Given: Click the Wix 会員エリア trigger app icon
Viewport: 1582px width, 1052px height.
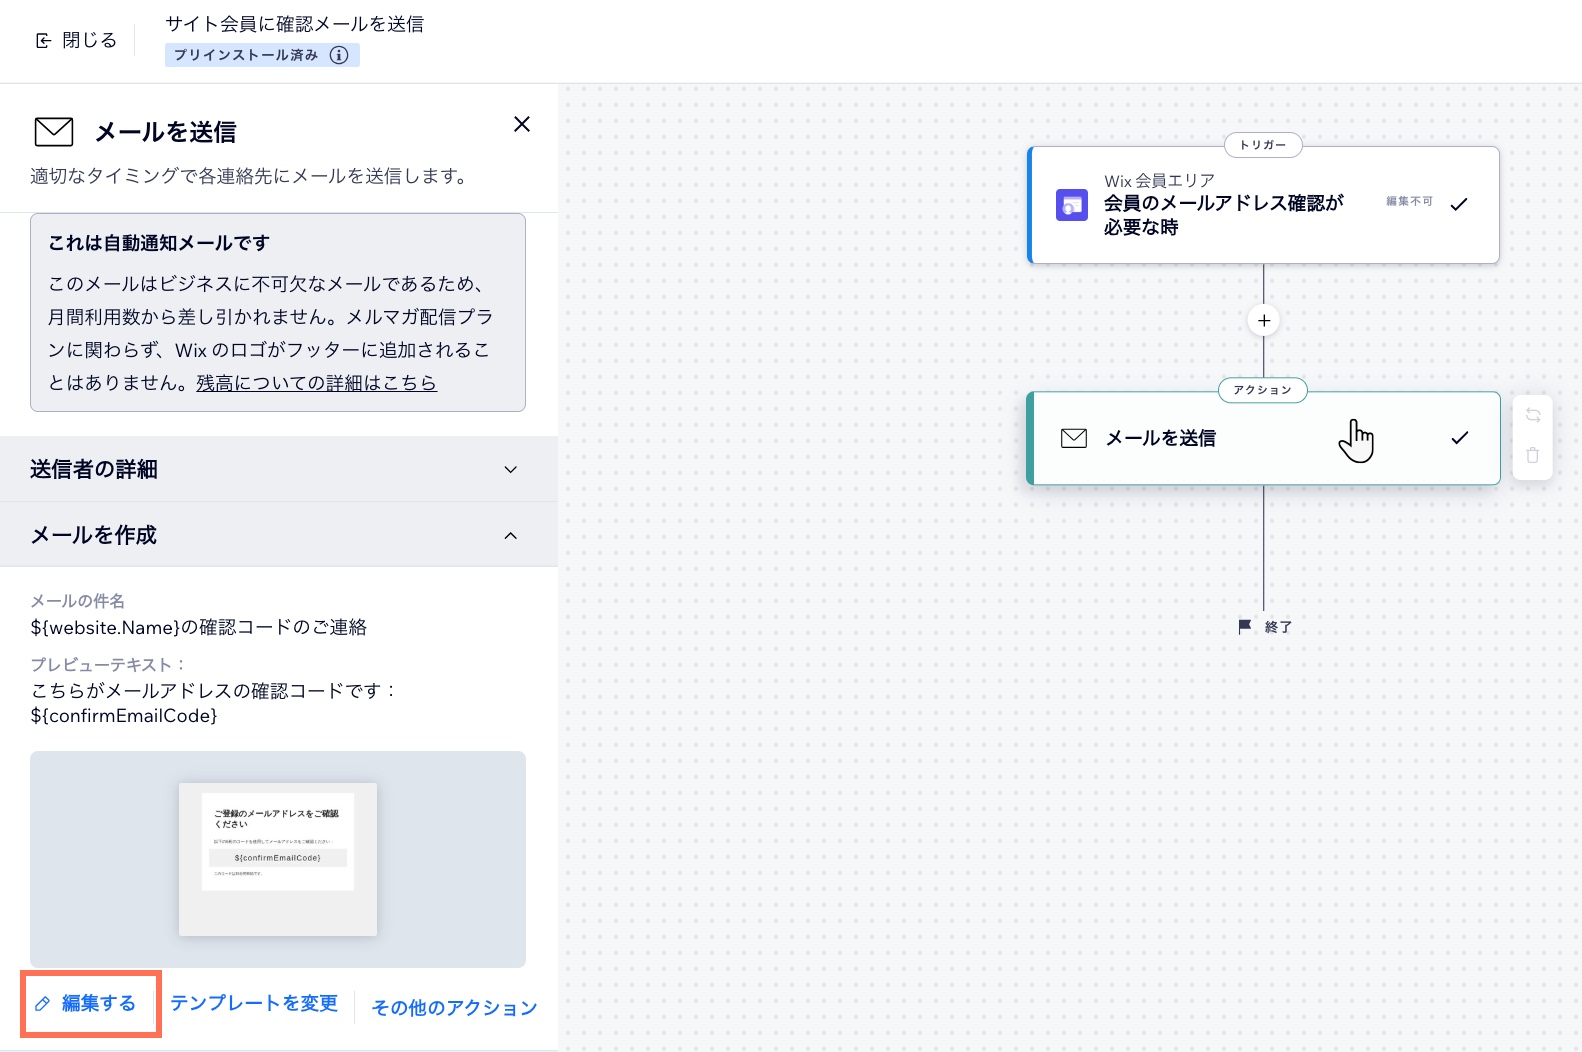Looking at the screenshot, I should 1071,205.
